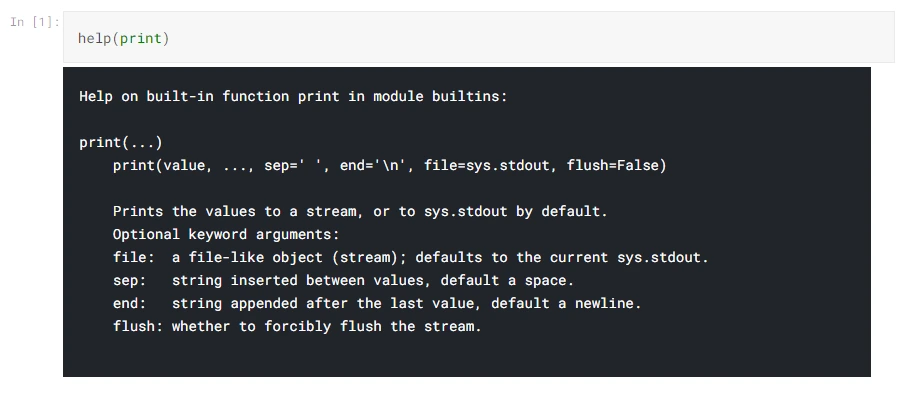Click the 'end:' argument description line
Viewport: 908px width, 396px height.
377,303
